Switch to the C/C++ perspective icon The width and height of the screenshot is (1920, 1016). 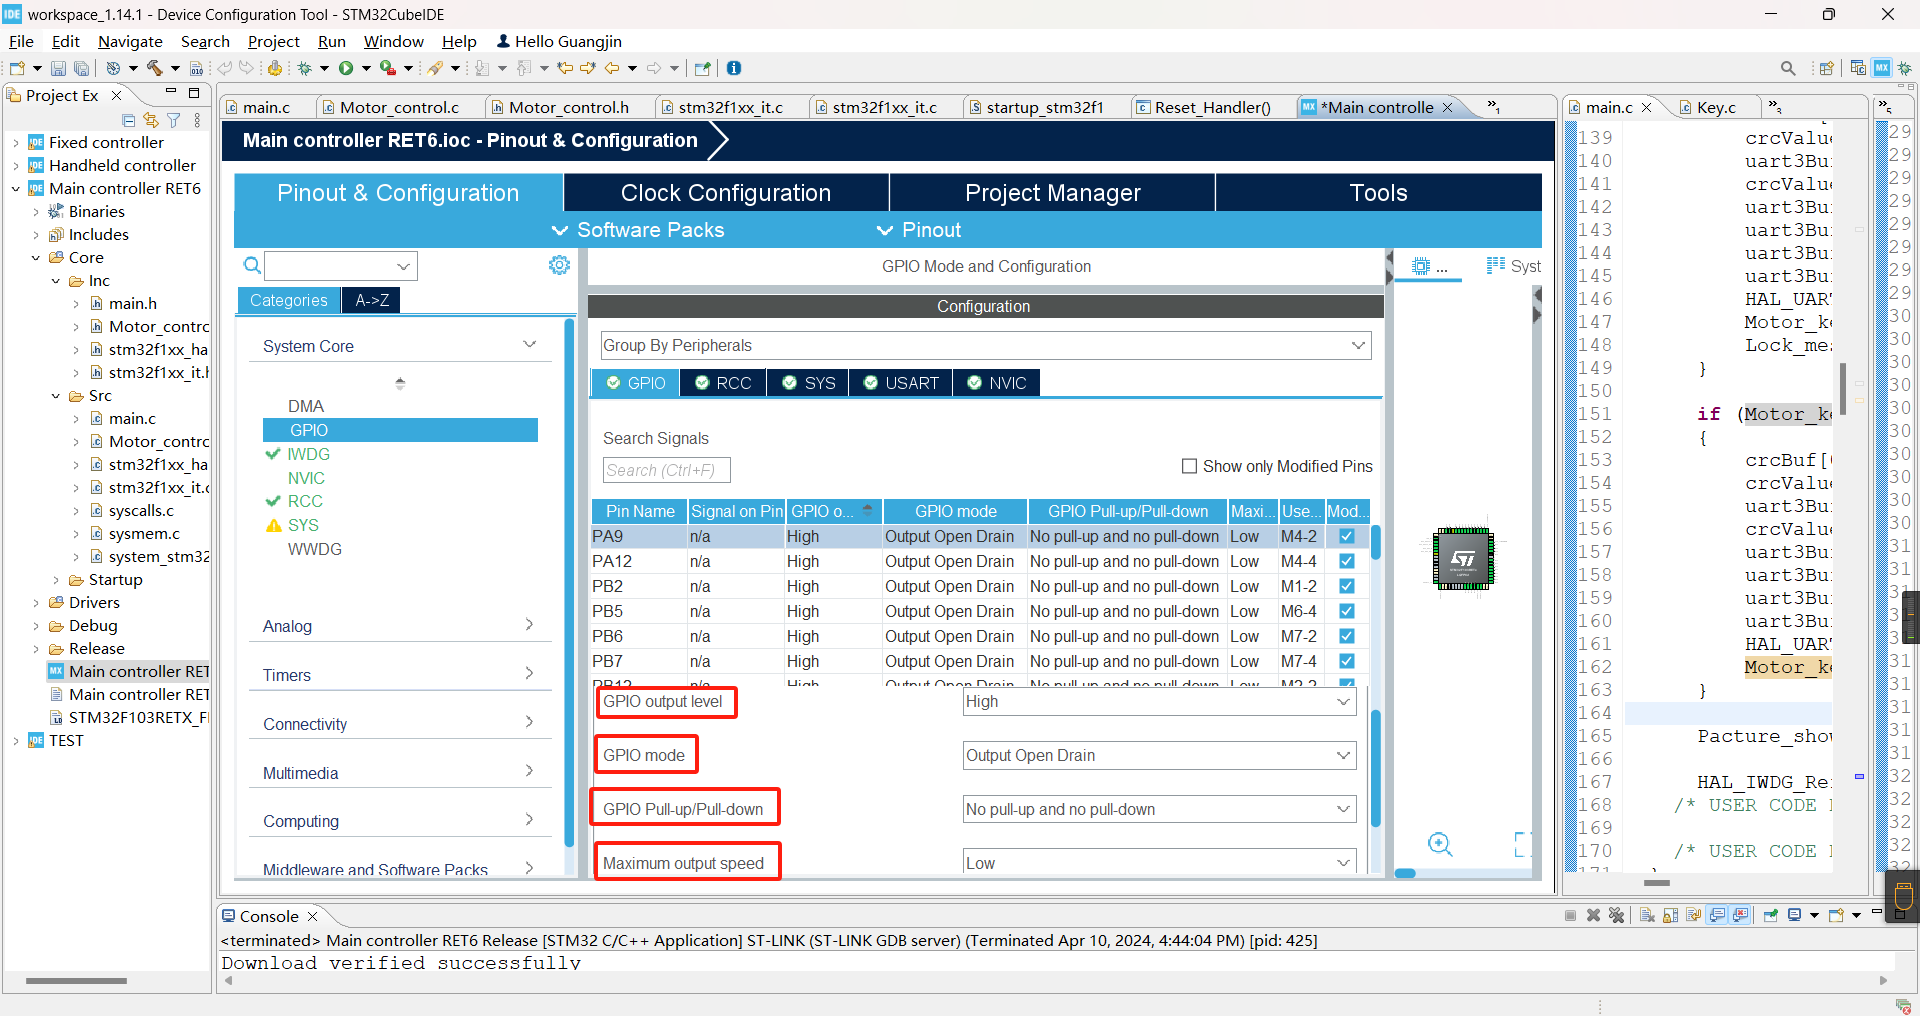1858,68
